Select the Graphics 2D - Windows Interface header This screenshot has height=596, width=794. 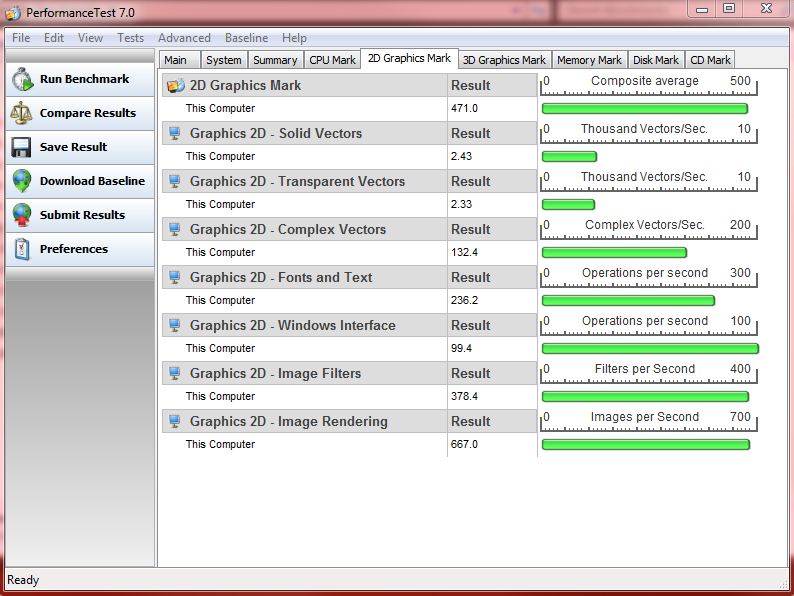(x=304, y=325)
